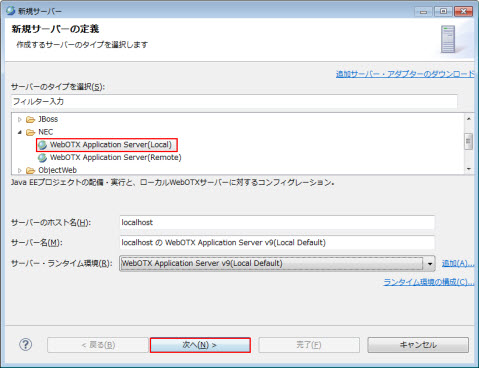Click the WebOTX Remote server globe icon
The height and width of the screenshot is (368, 479).
pyautogui.click(x=42, y=158)
